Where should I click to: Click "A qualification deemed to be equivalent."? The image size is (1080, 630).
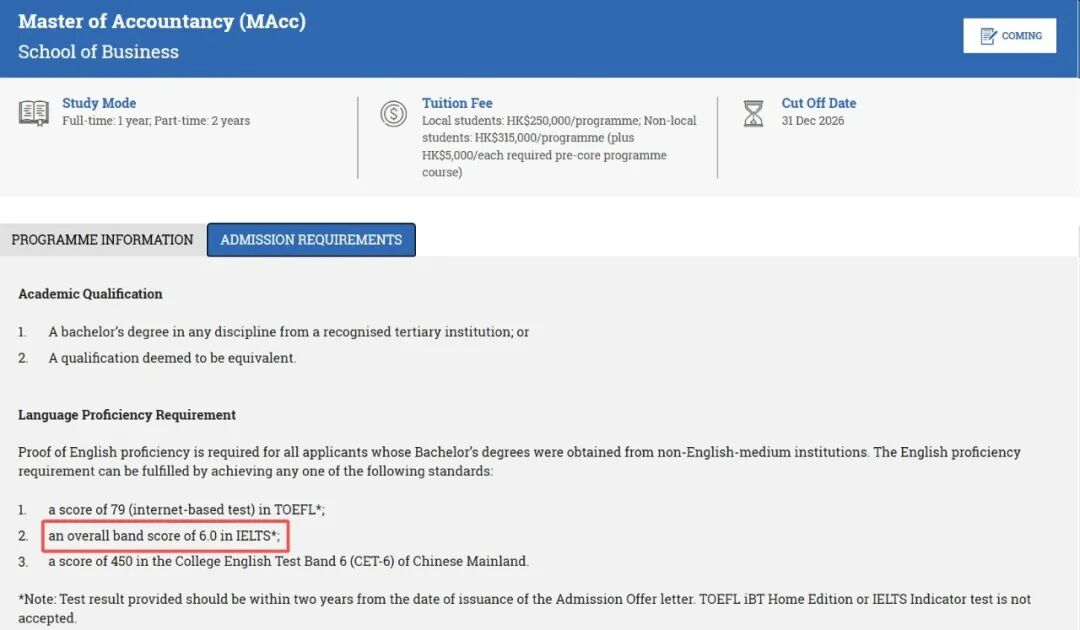coord(172,358)
